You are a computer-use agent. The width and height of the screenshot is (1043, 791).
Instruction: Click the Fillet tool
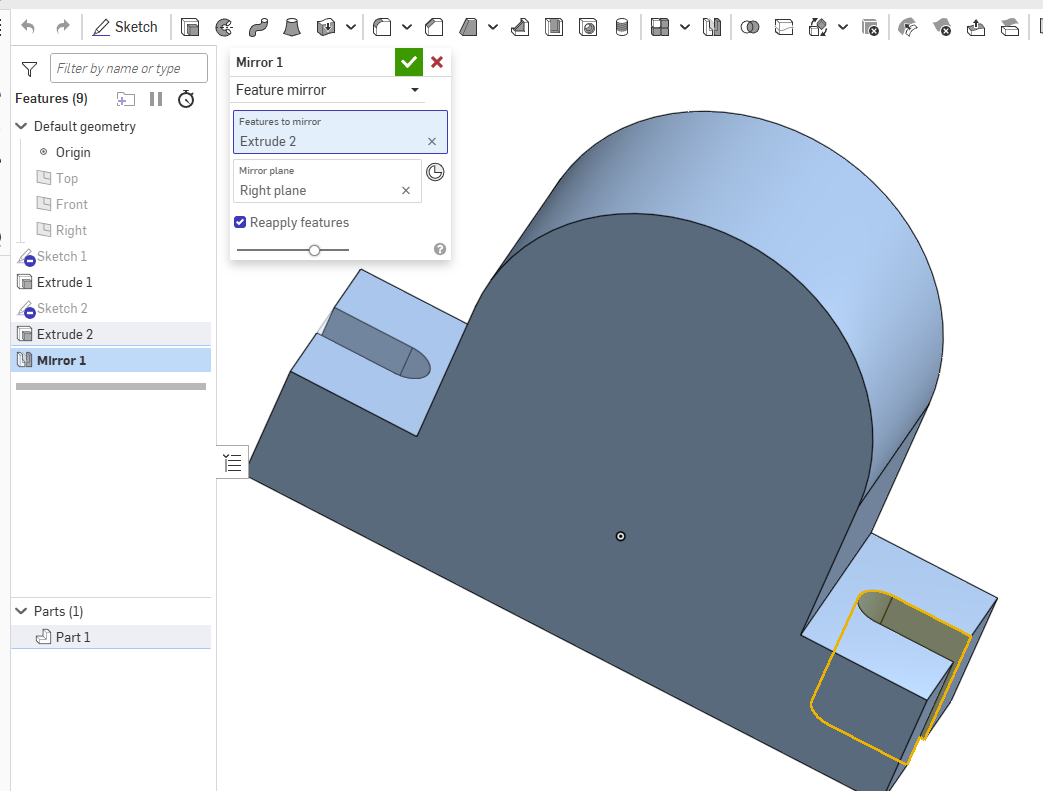pyautogui.click(x=382, y=27)
